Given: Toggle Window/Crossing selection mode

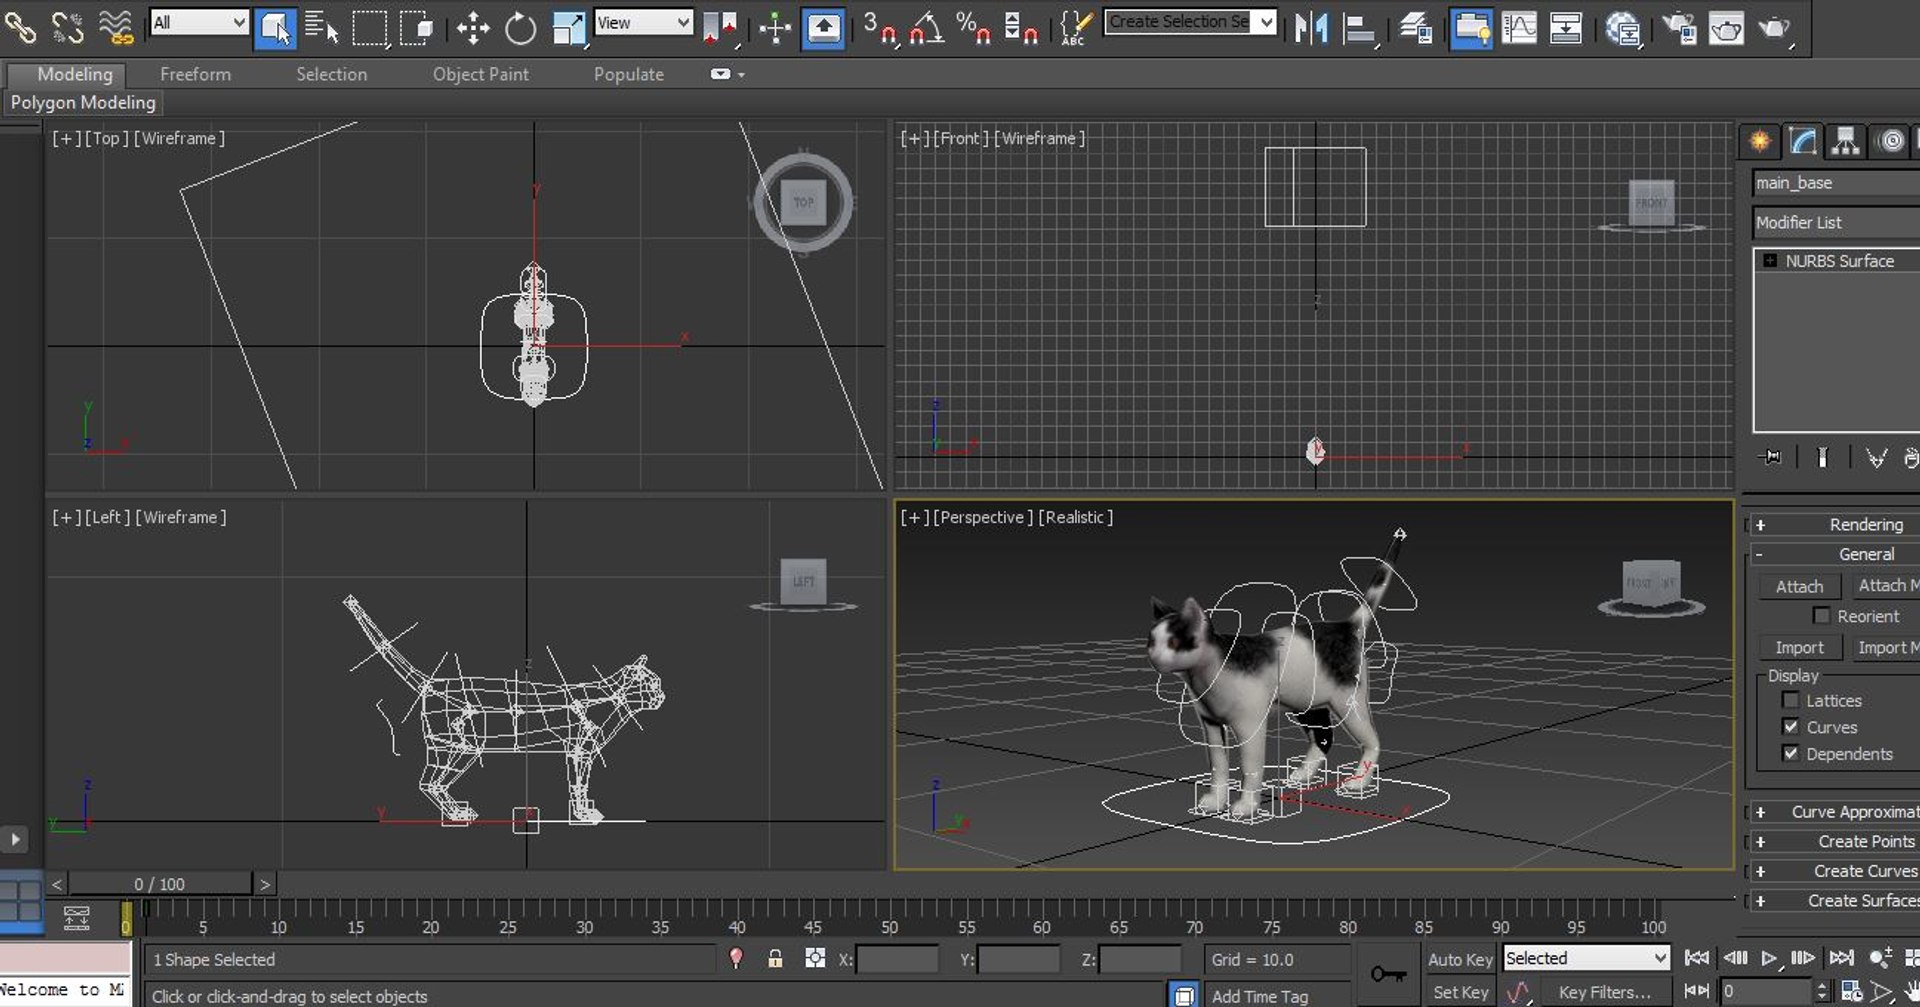Looking at the screenshot, I should click(x=416, y=27).
